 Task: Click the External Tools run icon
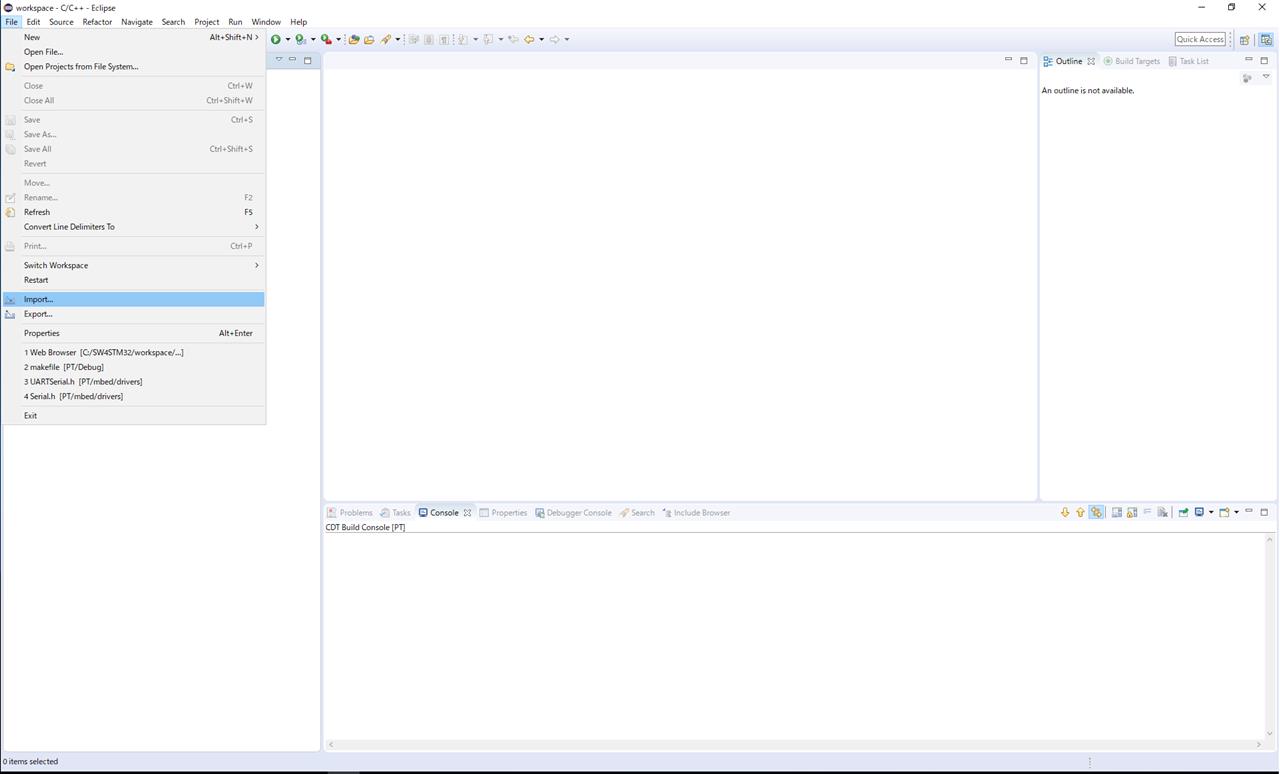(x=326, y=39)
